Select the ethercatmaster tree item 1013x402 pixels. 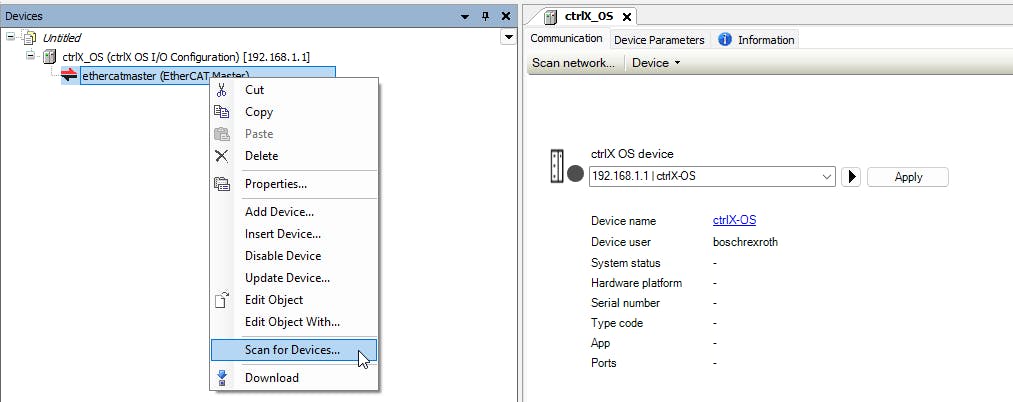(x=207, y=76)
